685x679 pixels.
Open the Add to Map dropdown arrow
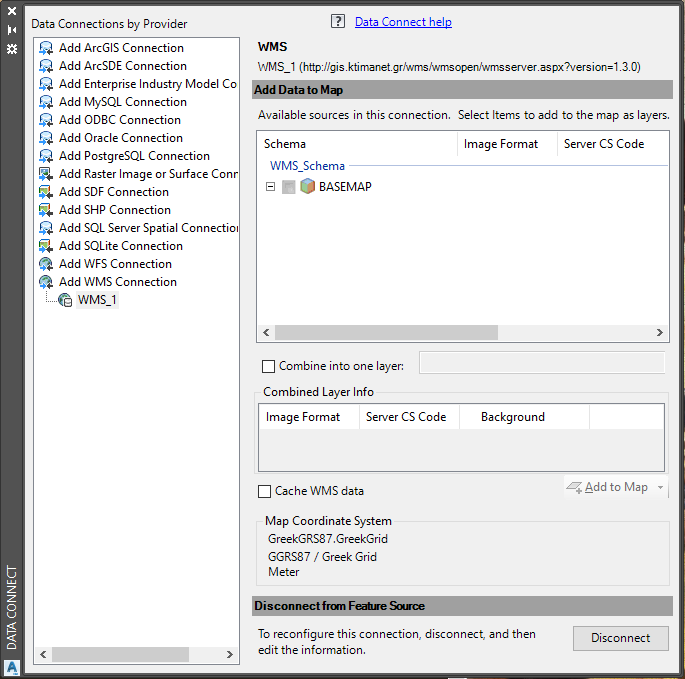[660, 488]
